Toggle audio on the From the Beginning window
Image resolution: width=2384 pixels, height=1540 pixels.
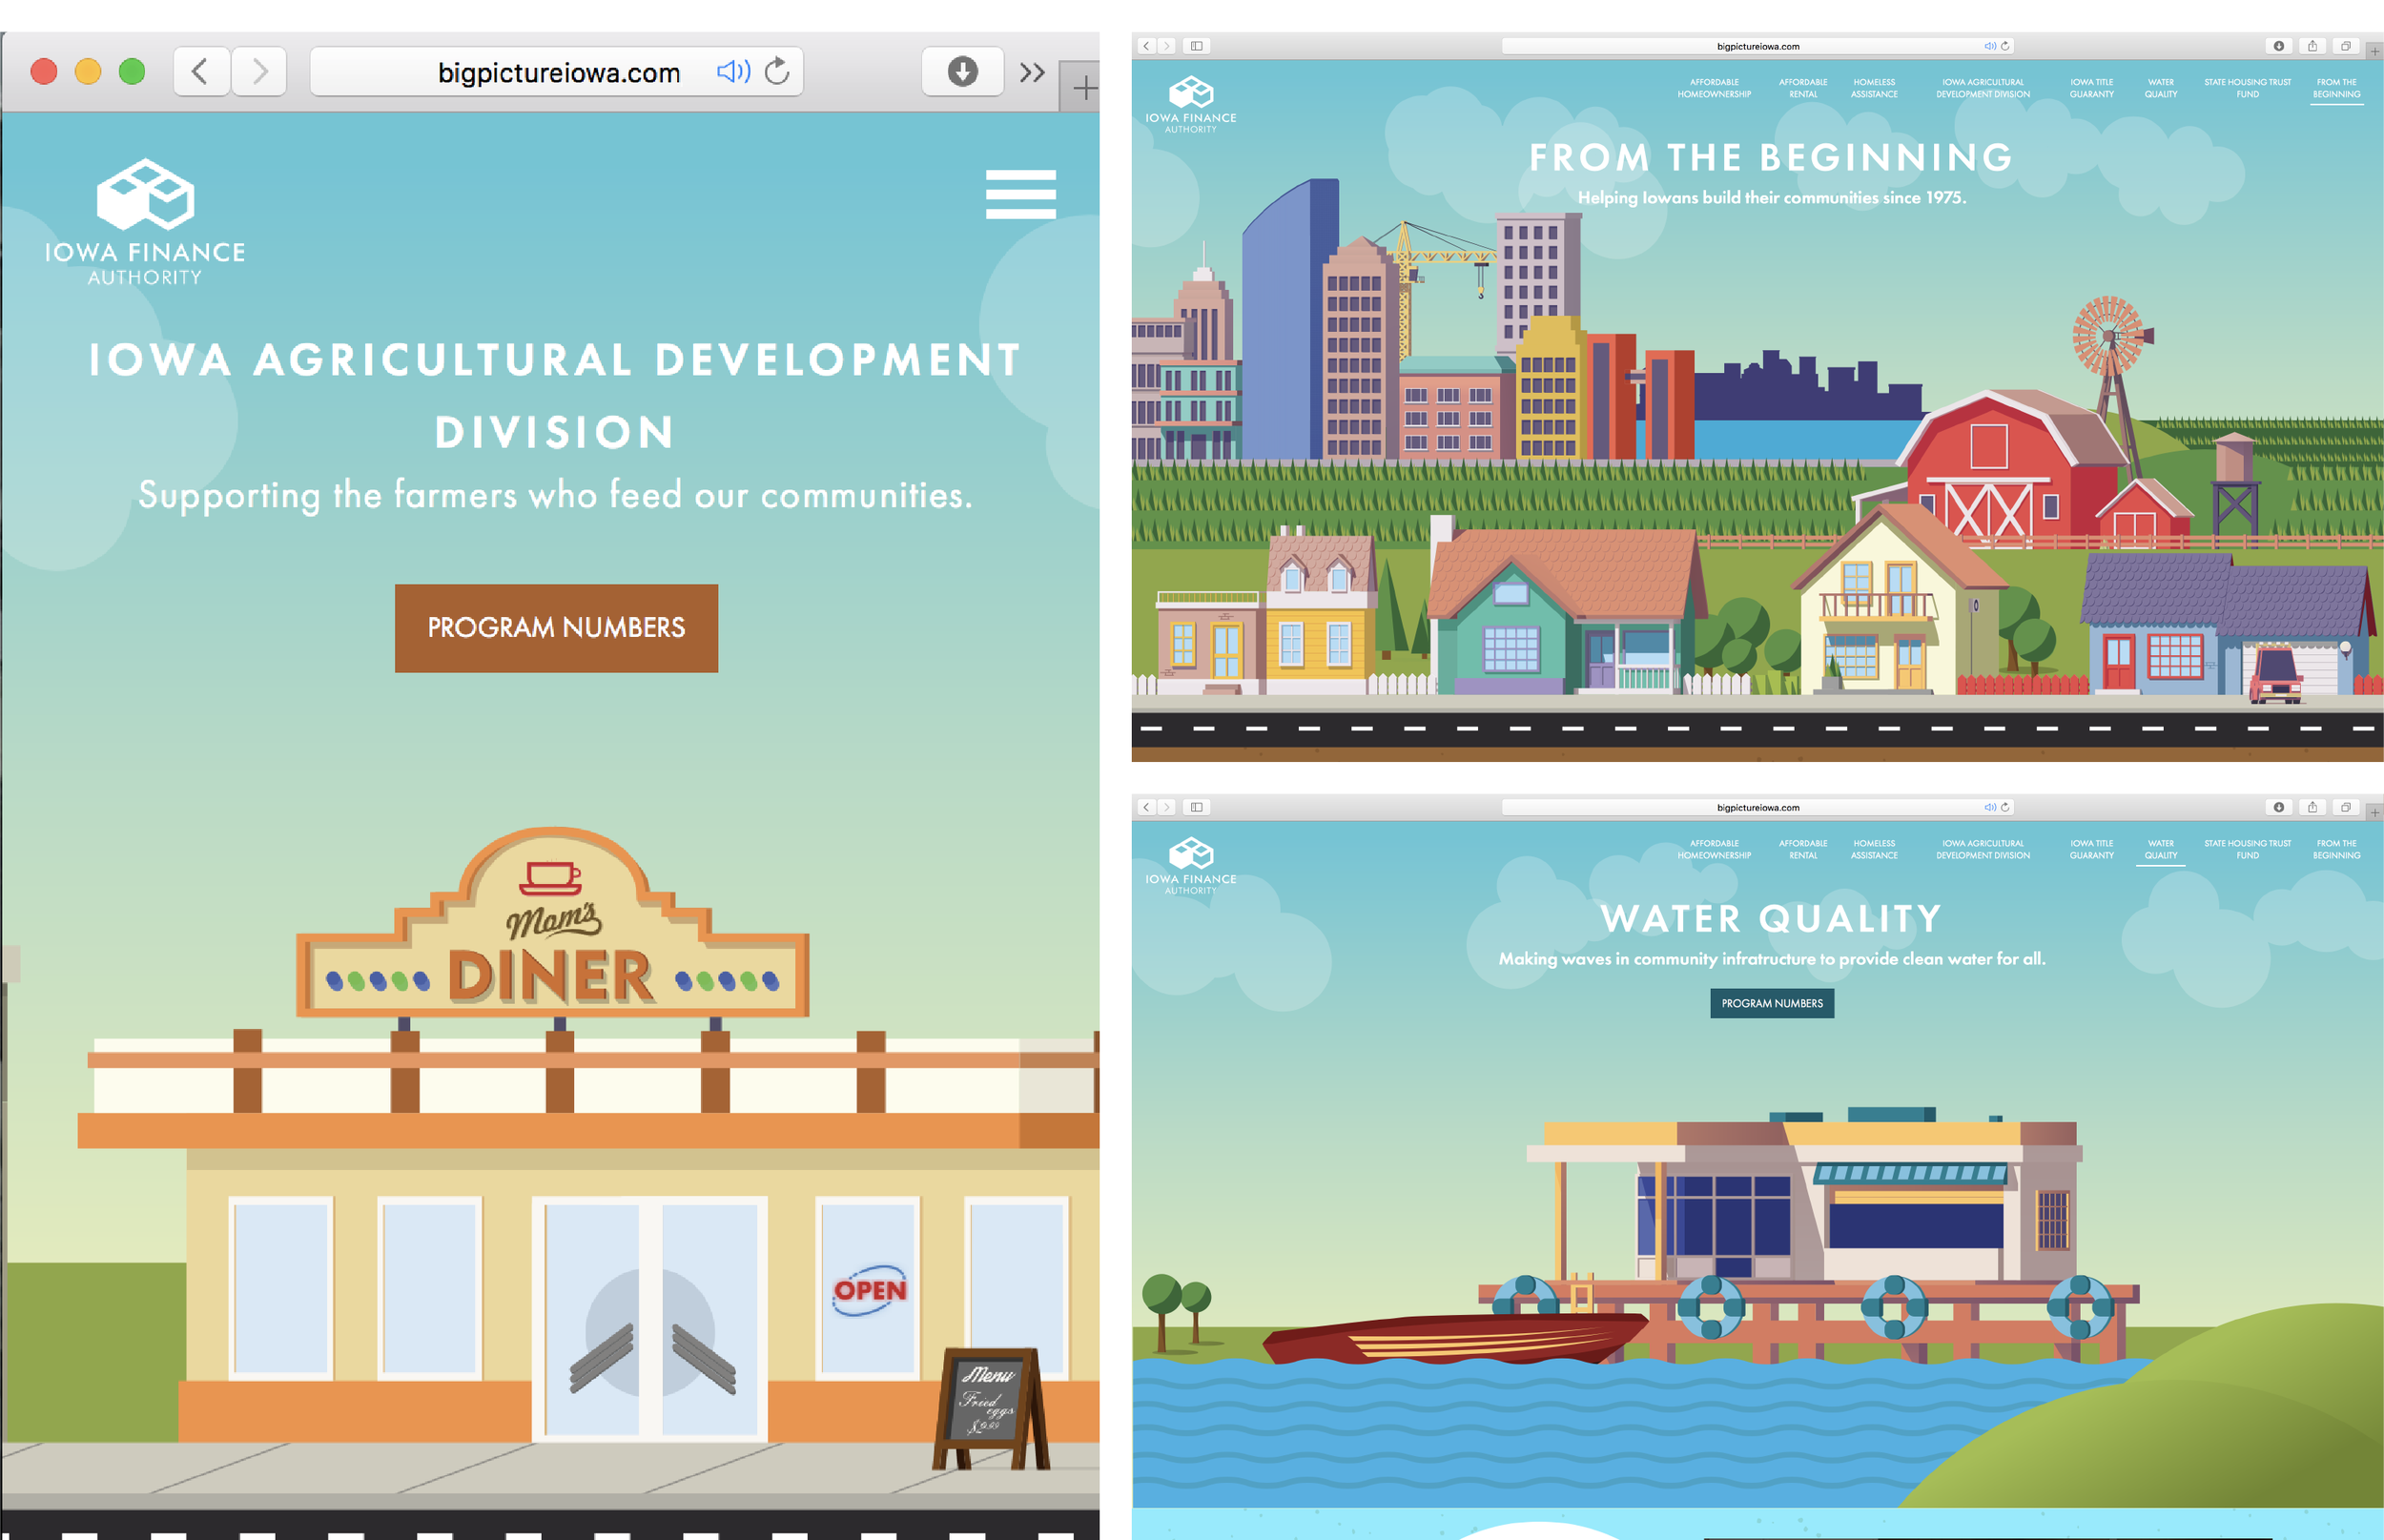(x=1990, y=45)
